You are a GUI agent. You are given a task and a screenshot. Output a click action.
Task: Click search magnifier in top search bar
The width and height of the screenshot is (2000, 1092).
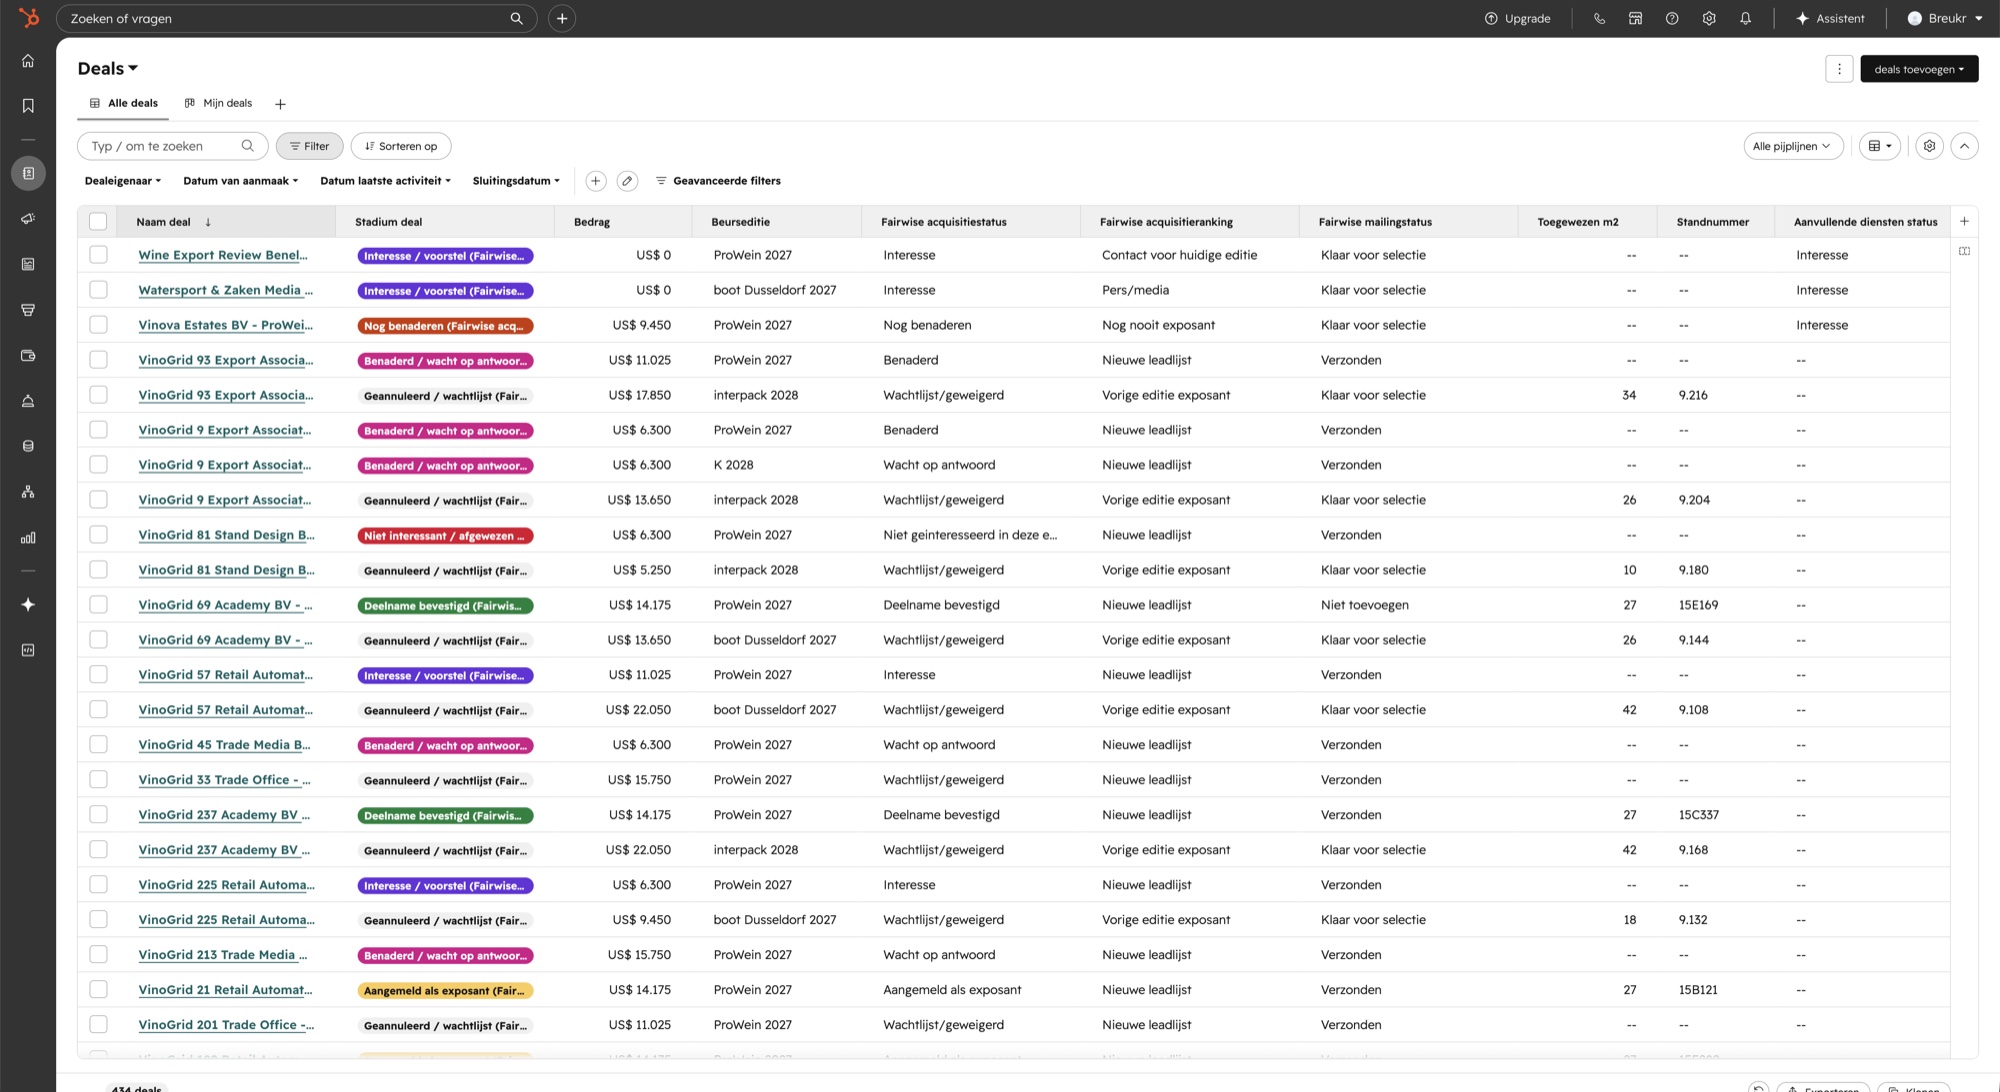click(516, 18)
